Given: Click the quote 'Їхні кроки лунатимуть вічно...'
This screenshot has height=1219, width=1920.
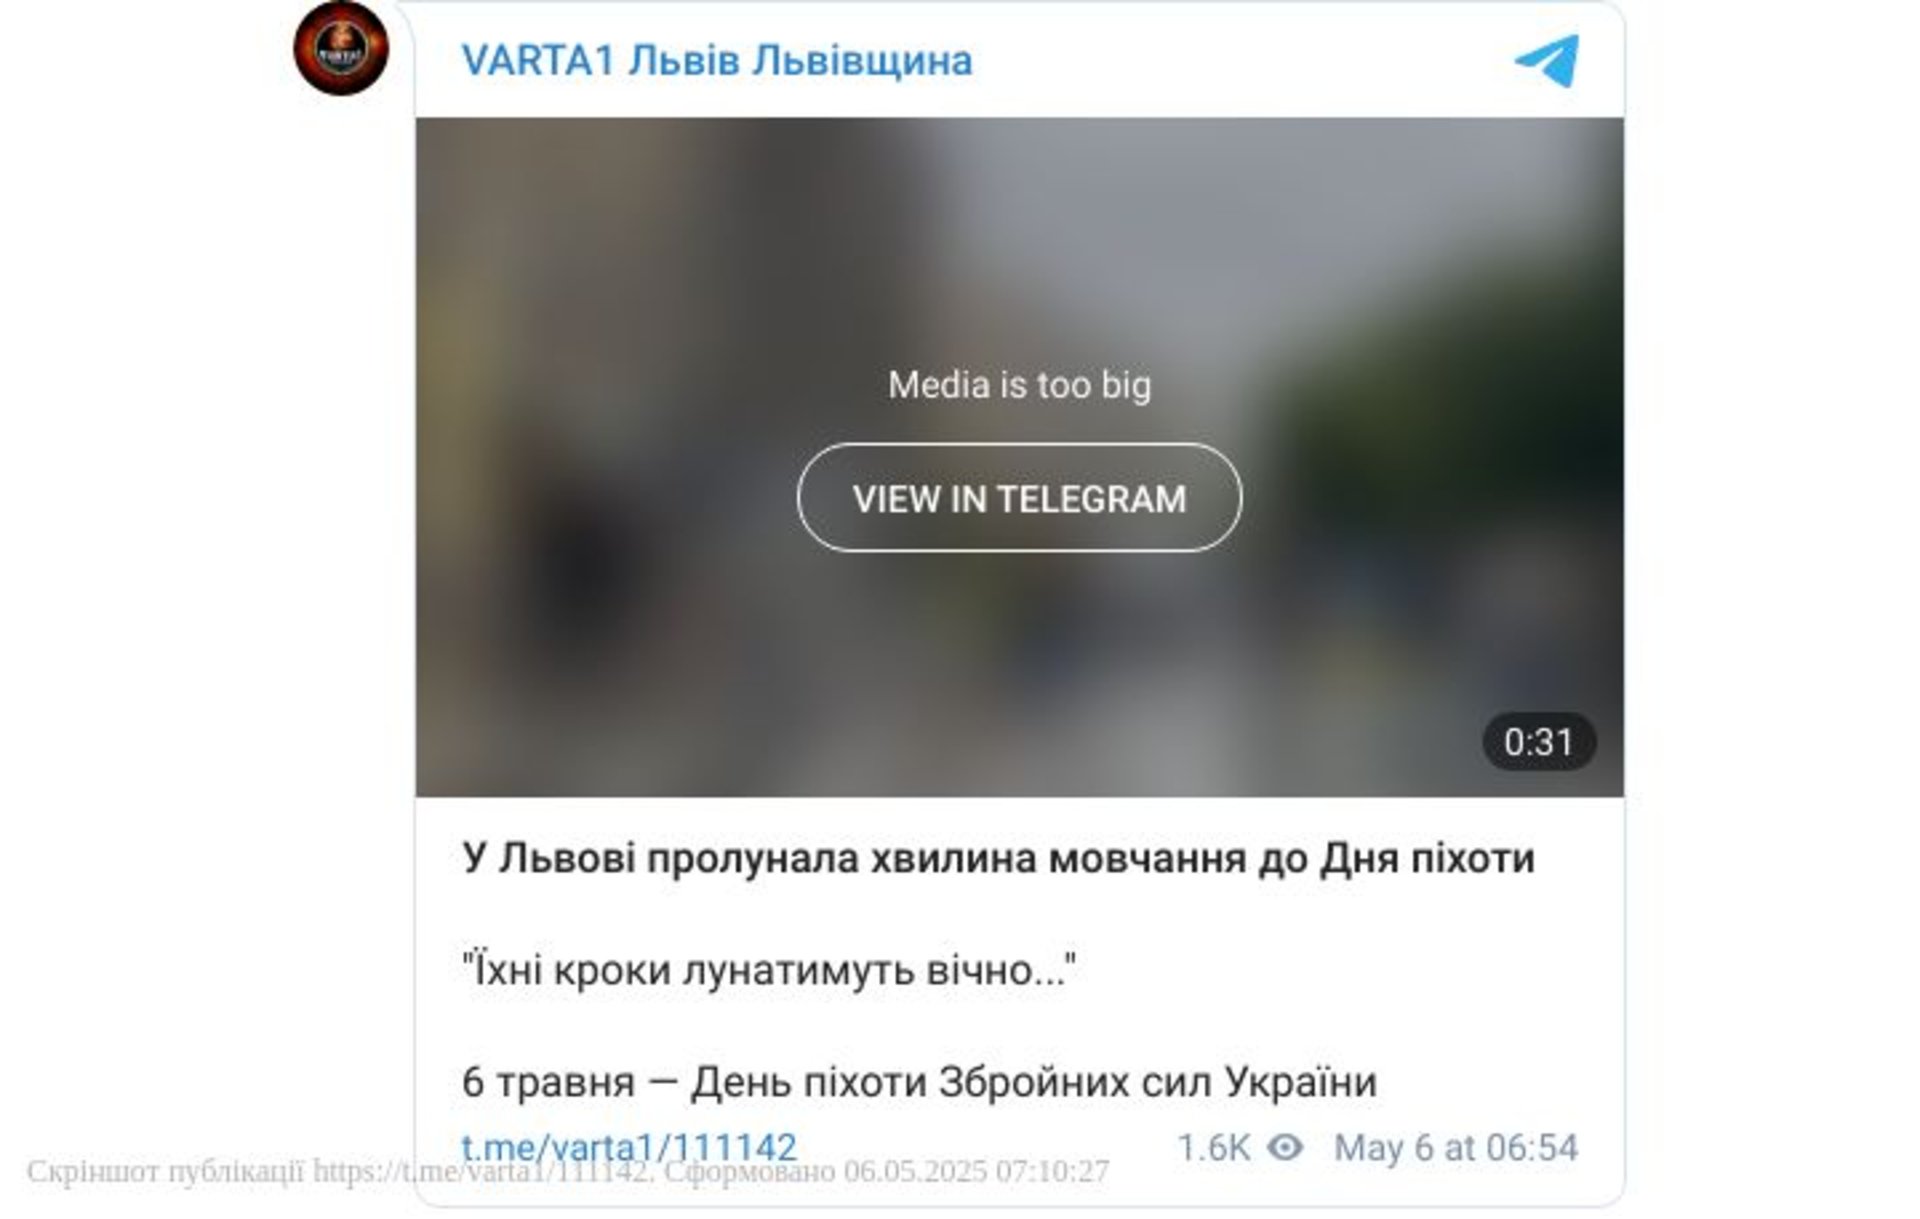Looking at the screenshot, I should pyautogui.click(x=769, y=970).
